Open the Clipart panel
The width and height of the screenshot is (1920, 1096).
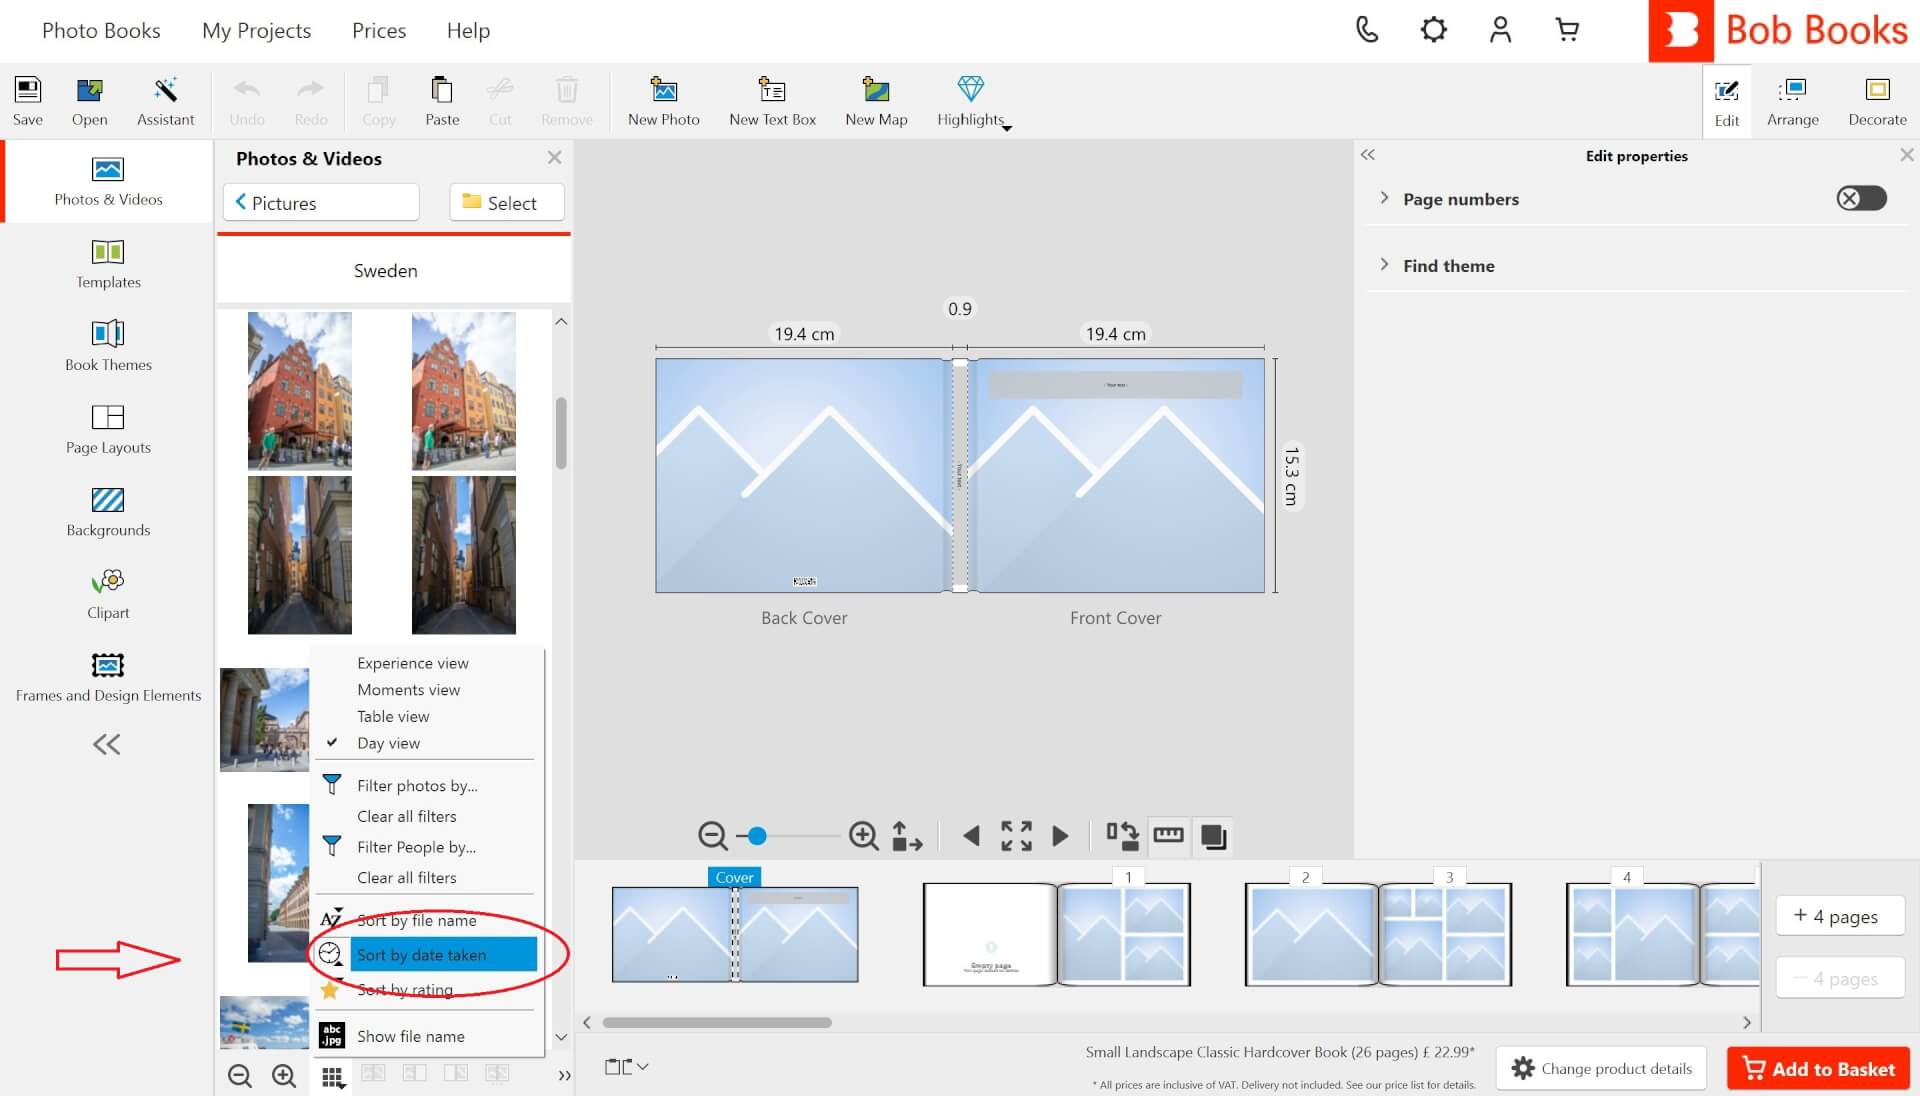click(x=108, y=595)
